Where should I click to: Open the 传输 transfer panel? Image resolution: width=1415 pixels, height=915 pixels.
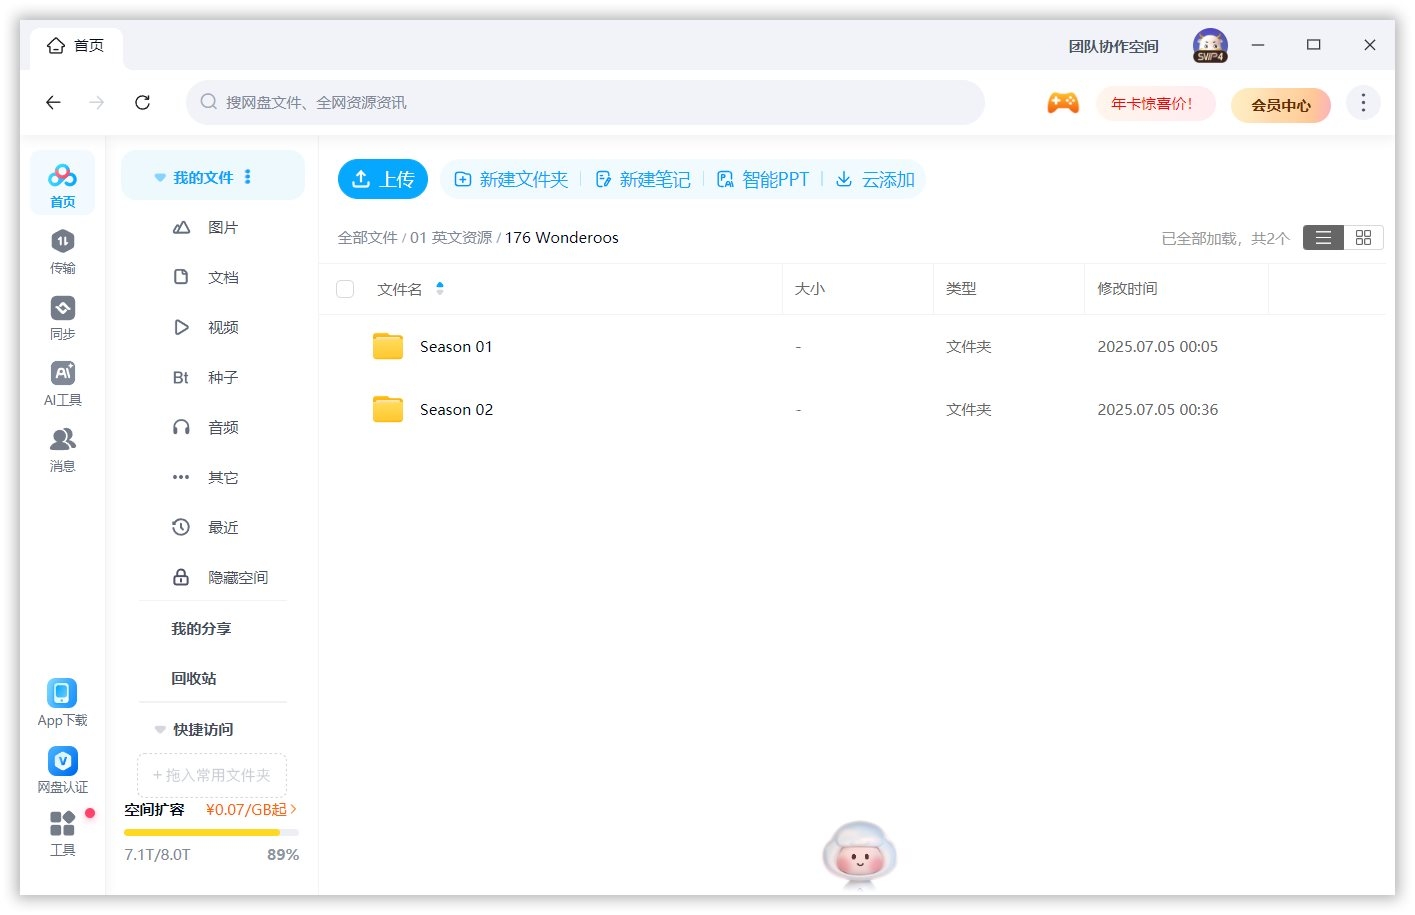pos(62,250)
